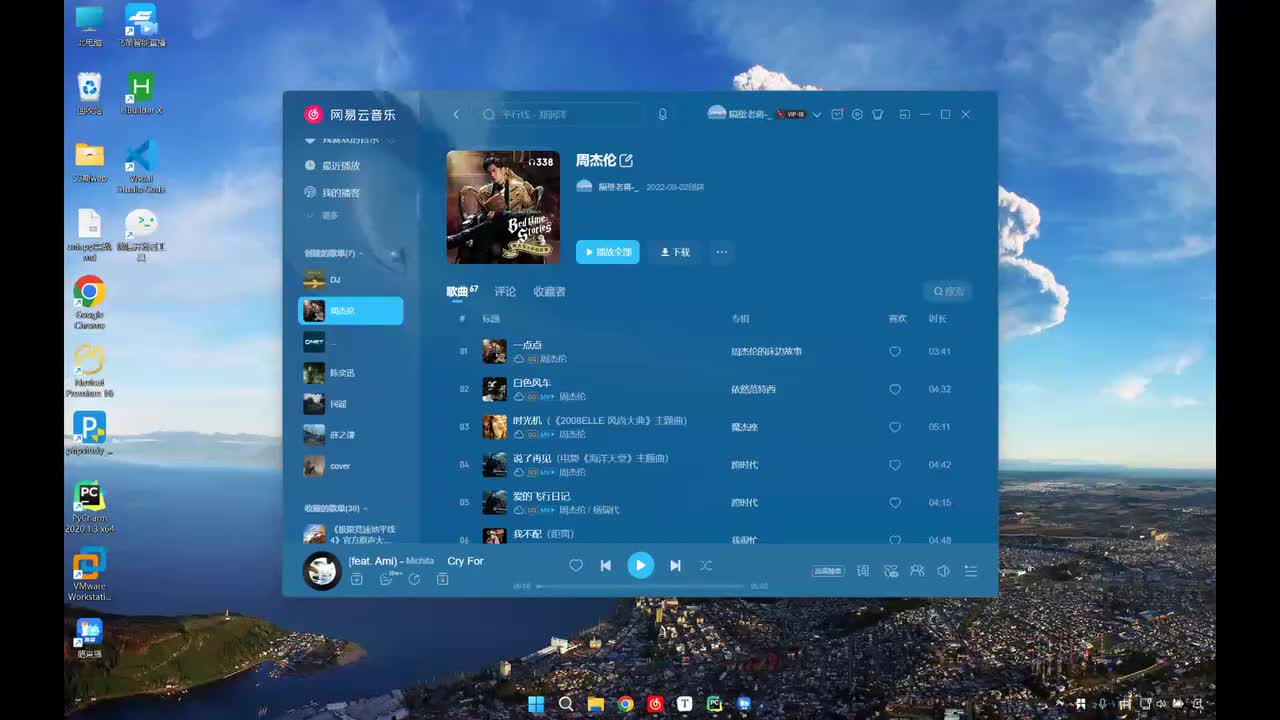The image size is (1280, 720).
Task: Expand the user account dropdown arrow
Action: tap(817, 115)
